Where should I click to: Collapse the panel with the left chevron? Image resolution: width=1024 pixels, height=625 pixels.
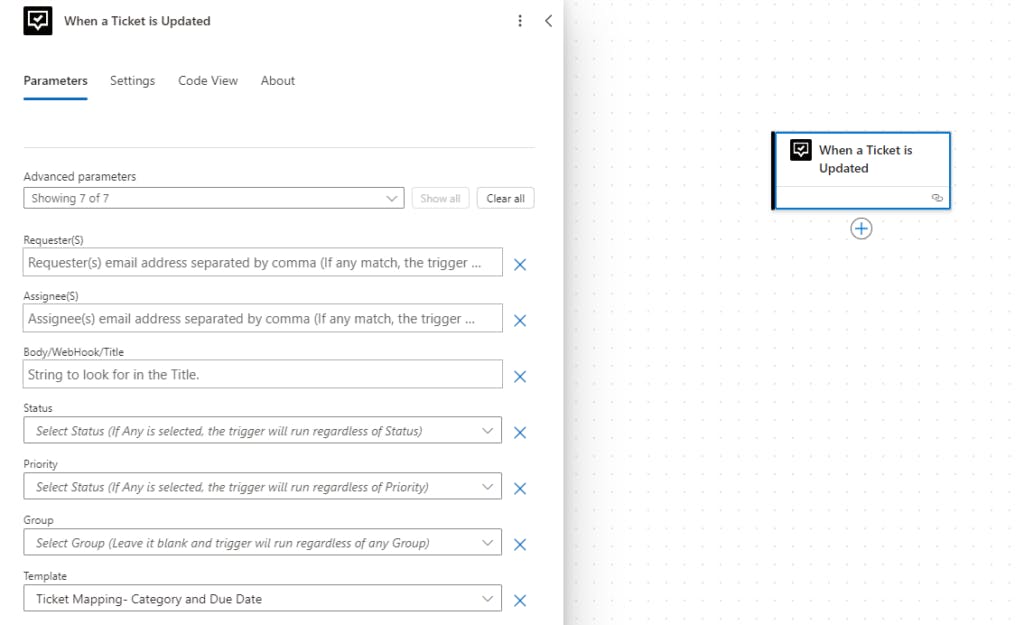548,21
